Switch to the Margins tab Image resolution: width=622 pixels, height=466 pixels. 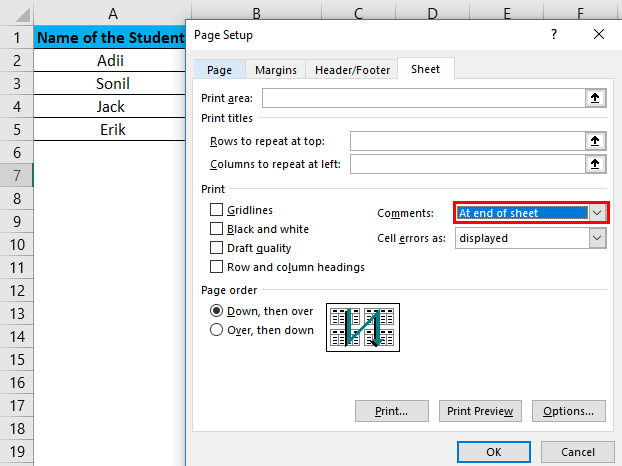pos(275,70)
